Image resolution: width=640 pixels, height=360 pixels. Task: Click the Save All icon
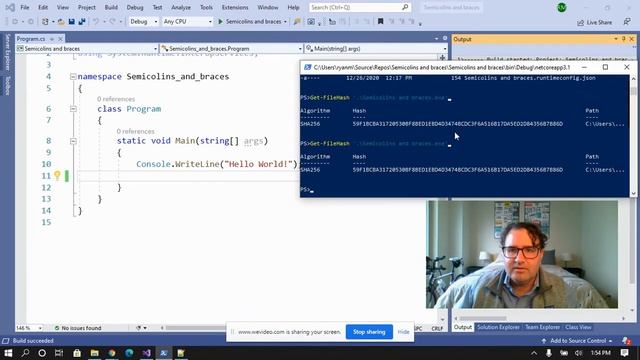[82, 22]
